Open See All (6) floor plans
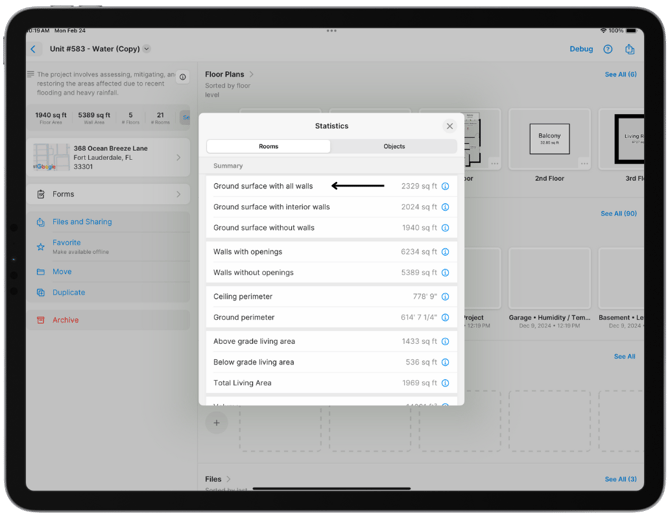This screenshot has height=518, width=670. 620,74
